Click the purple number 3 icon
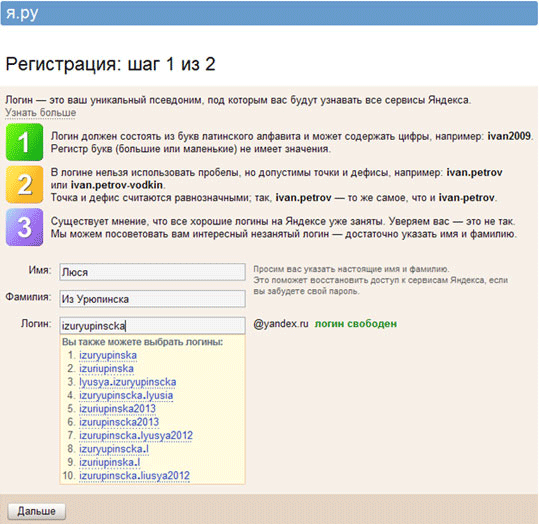The width and height of the screenshot is (539, 524). (x=24, y=227)
